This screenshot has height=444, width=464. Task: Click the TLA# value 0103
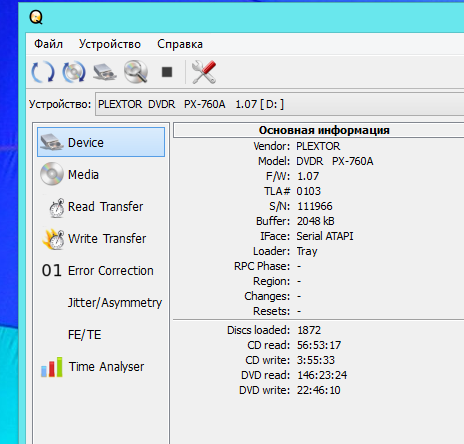pos(308,191)
